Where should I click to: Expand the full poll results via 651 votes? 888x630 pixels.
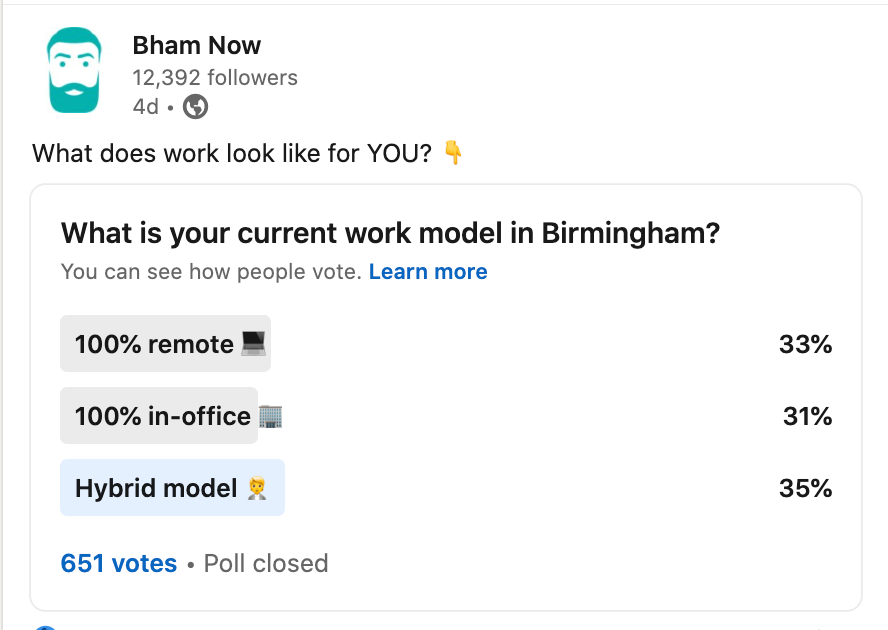[119, 563]
